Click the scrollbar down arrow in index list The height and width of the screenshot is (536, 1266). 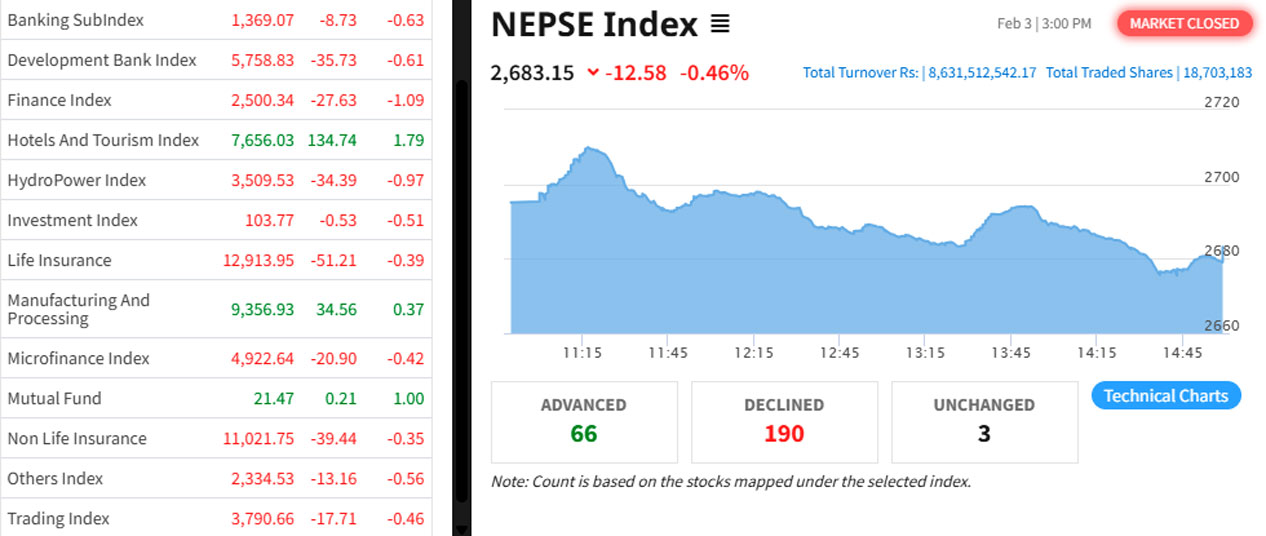pos(461,528)
